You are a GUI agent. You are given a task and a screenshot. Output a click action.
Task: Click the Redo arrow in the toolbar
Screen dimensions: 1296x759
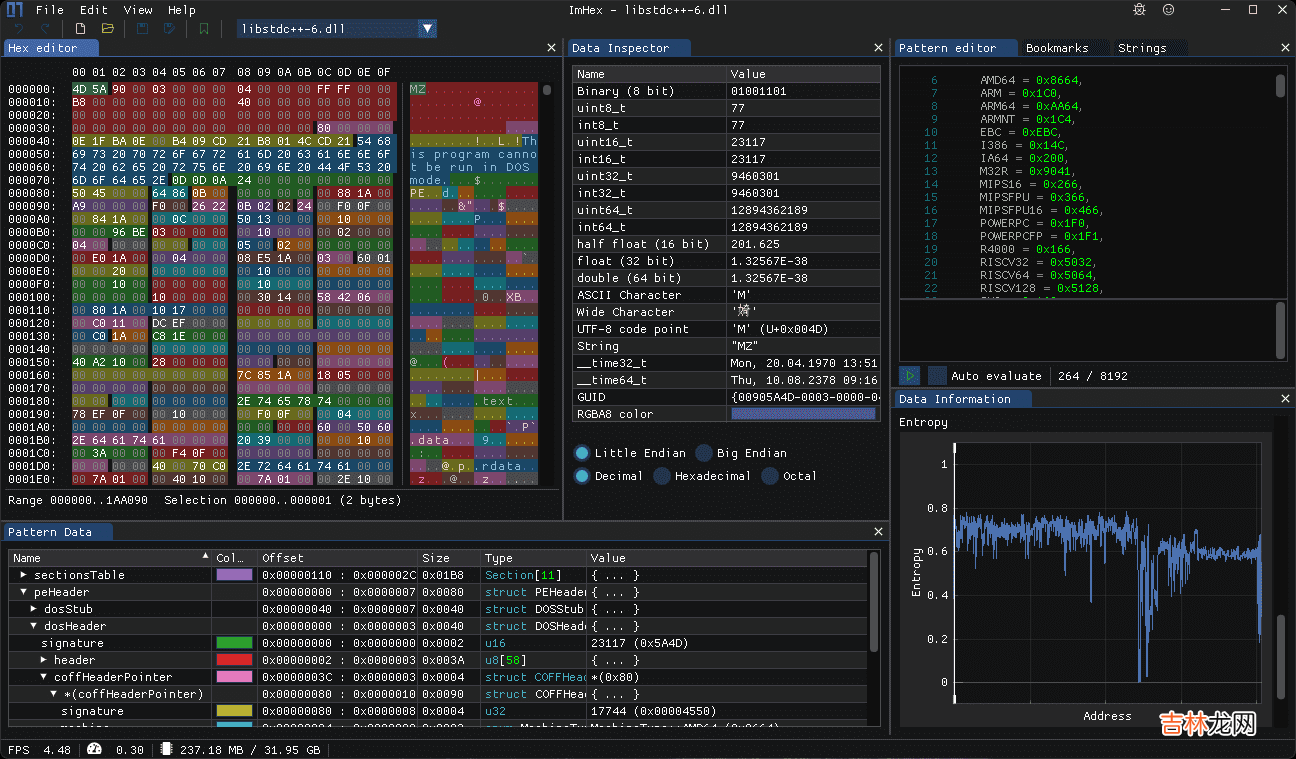pos(44,29)
